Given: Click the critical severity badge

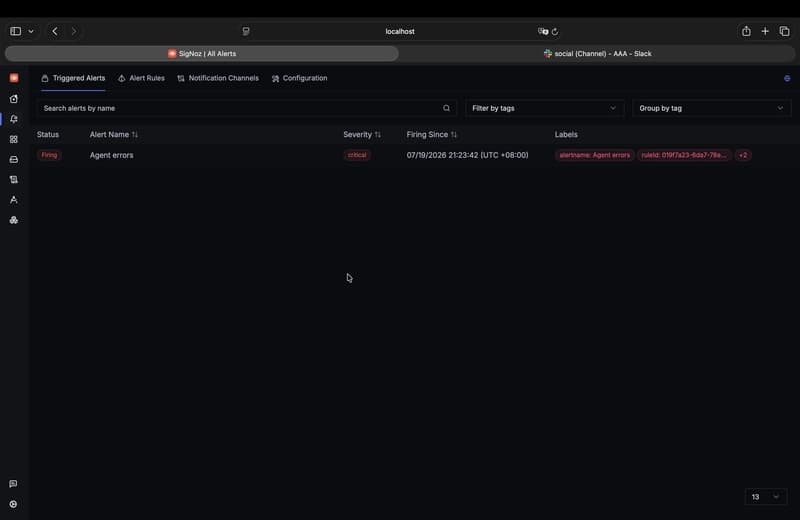Looking at the screenshot, I should coord(357,155).
